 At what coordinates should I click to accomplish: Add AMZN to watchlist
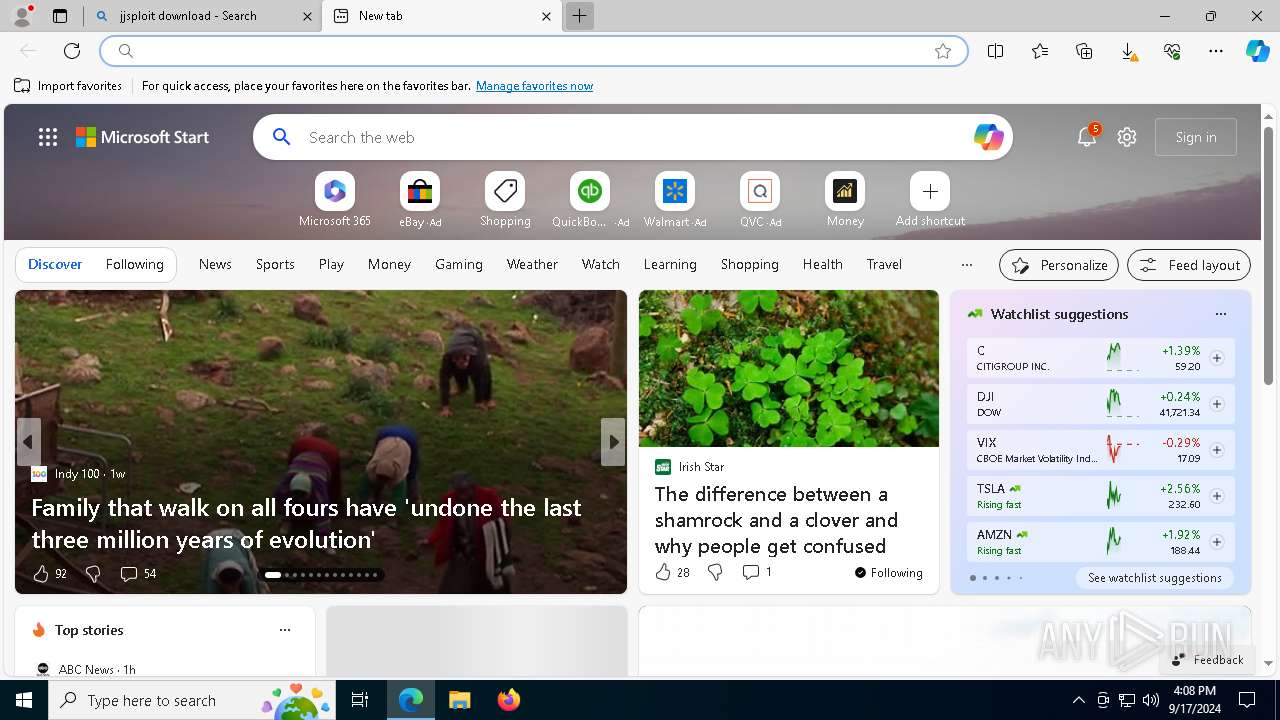point(1217,542)
